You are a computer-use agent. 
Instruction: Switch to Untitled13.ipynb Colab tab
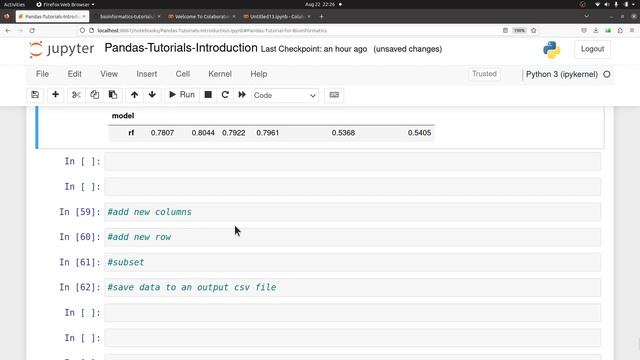(277, 16)
